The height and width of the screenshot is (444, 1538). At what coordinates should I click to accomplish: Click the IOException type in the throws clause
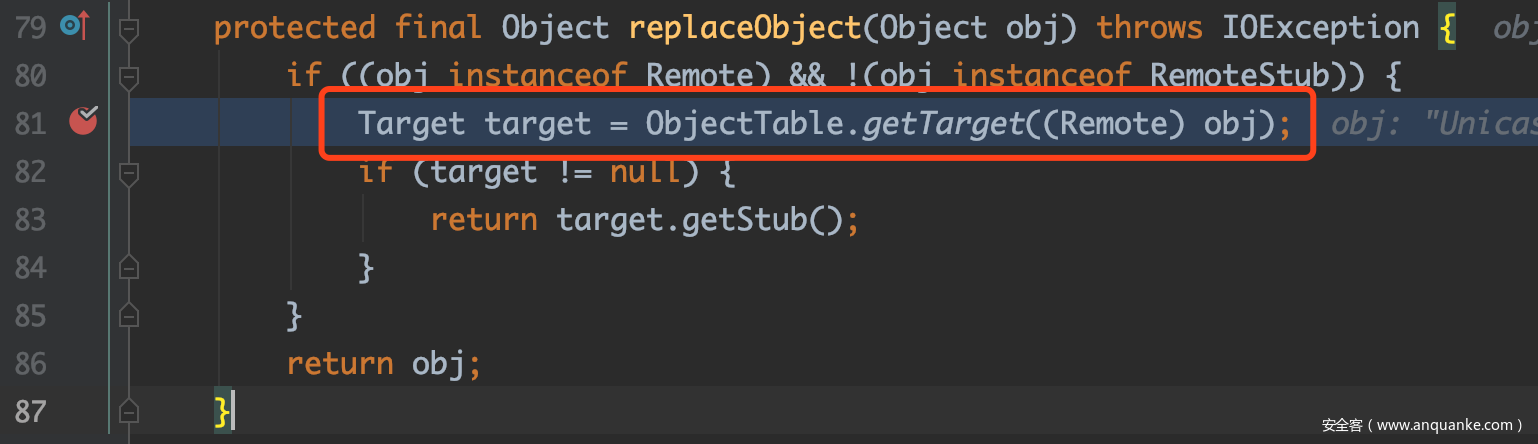click(1320, 28)
